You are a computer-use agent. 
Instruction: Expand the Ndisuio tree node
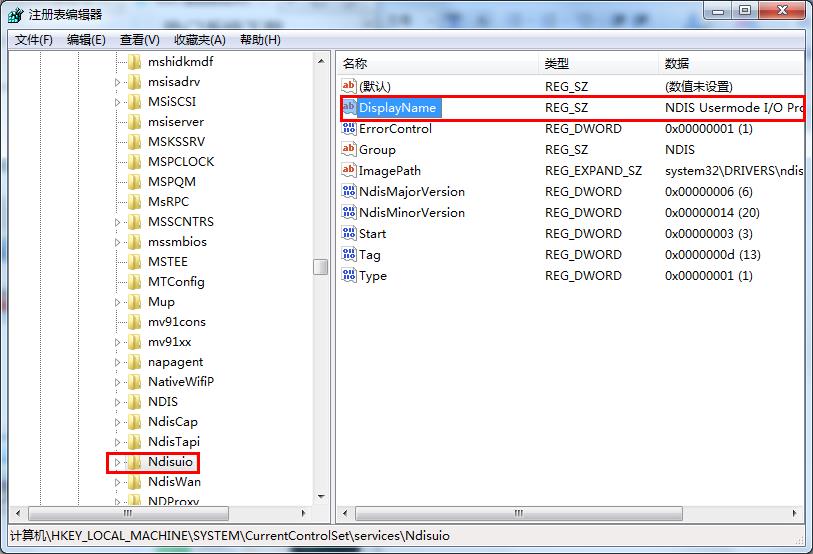coord(117,462)
